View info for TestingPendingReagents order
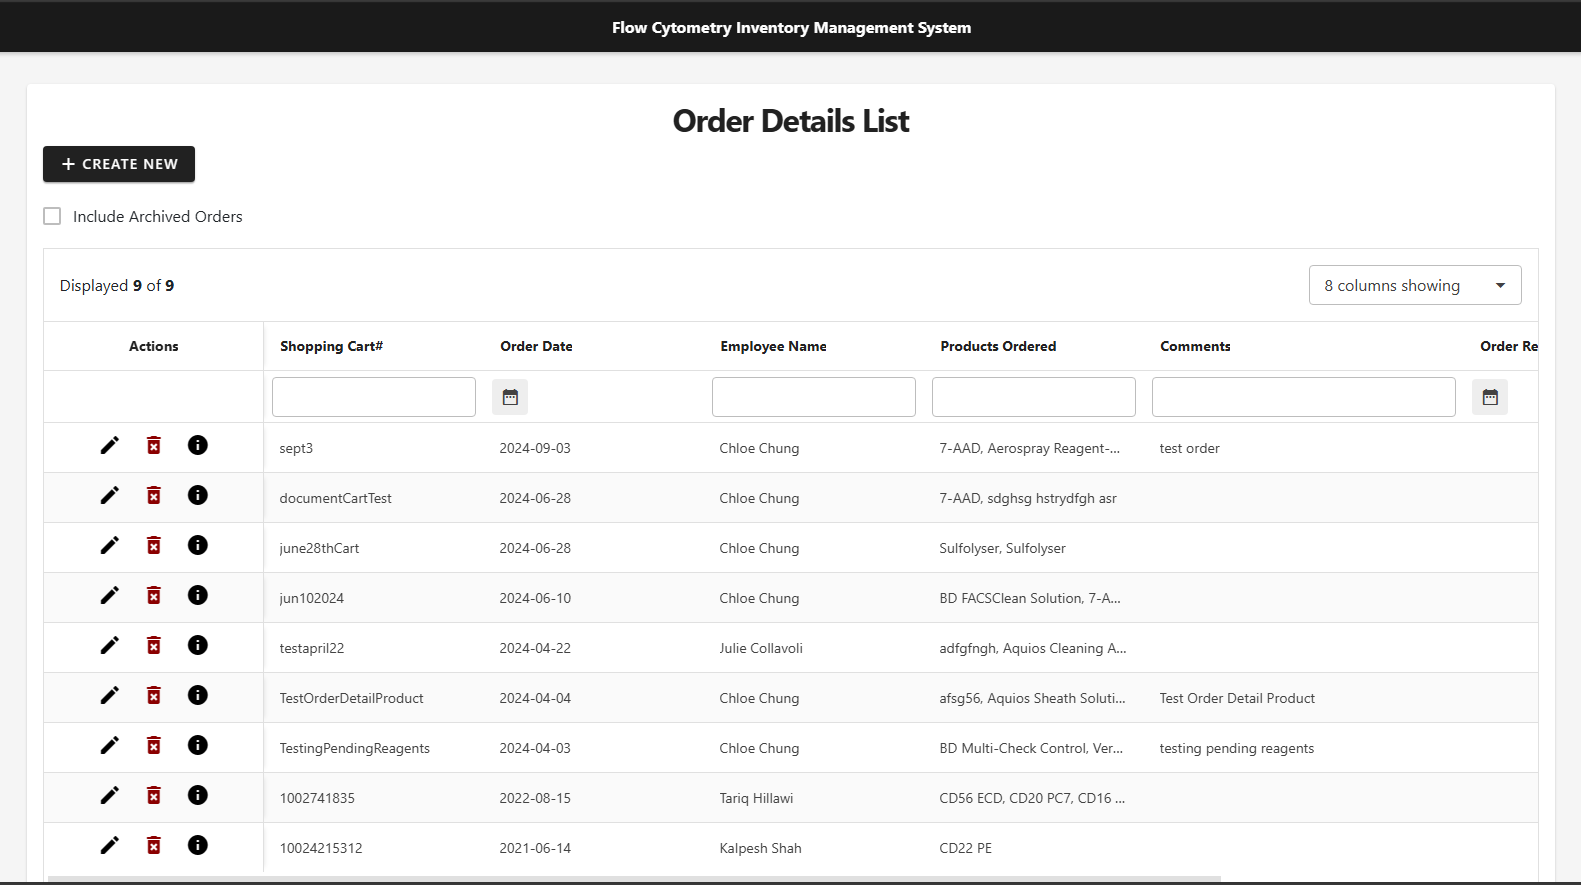The image size is (1581, 885). (x=198, y=745)
